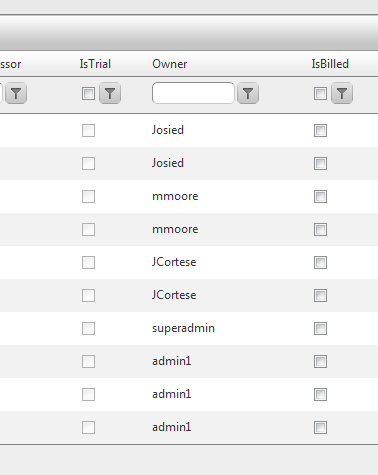Check IsBilled for the second JCortese row
This screenshot has height=475, width=378.
pos(320,295)
